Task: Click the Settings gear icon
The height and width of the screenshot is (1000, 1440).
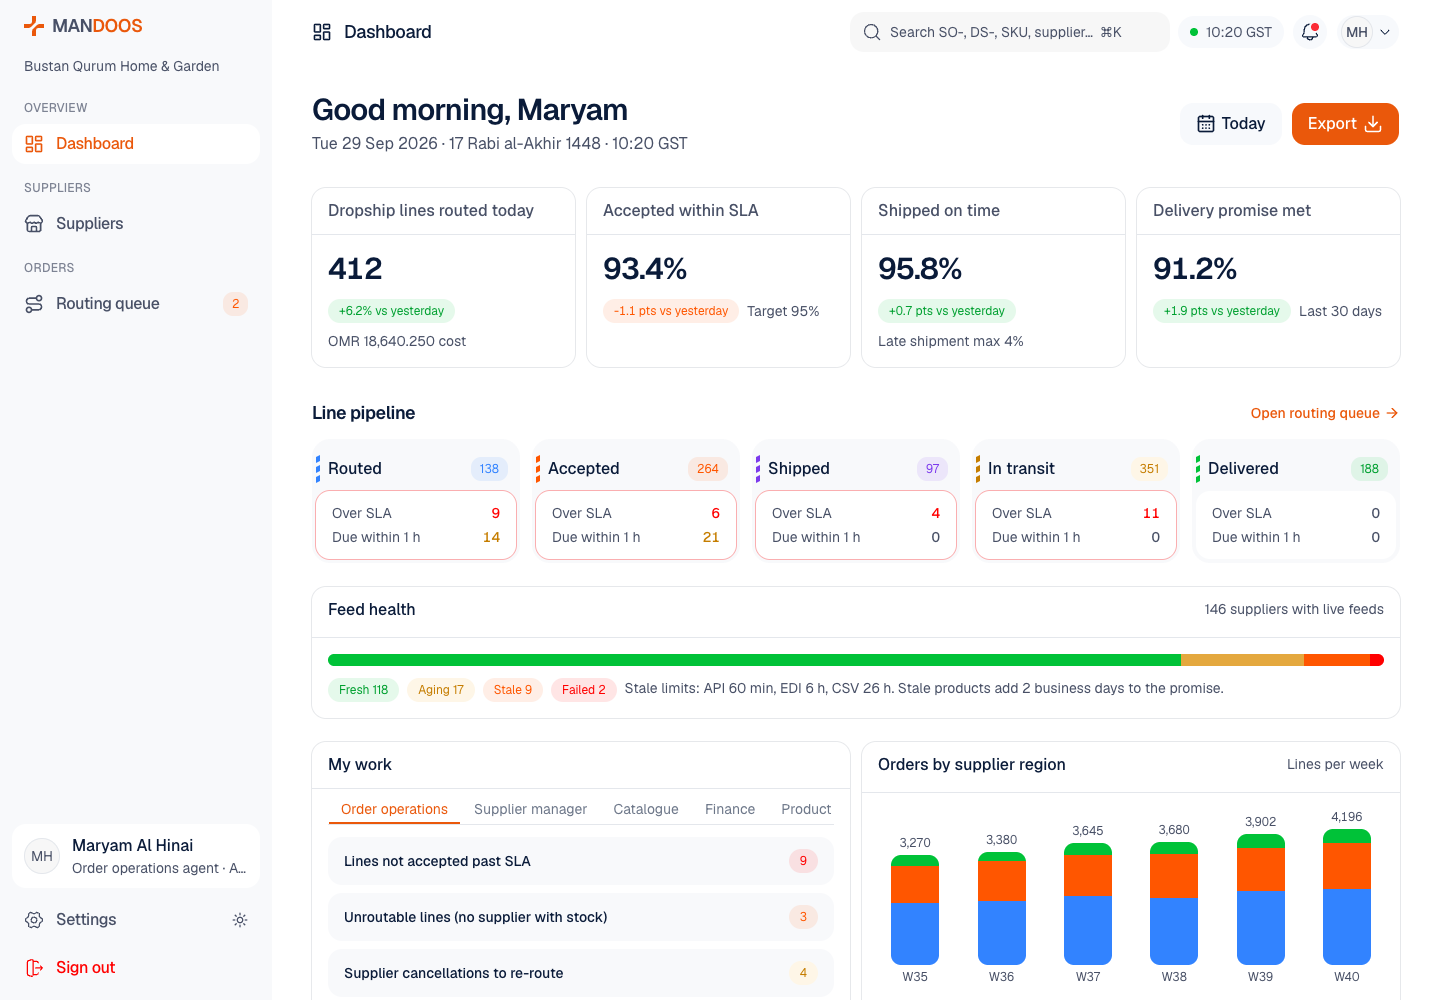Action: click(x=34, y=920)
